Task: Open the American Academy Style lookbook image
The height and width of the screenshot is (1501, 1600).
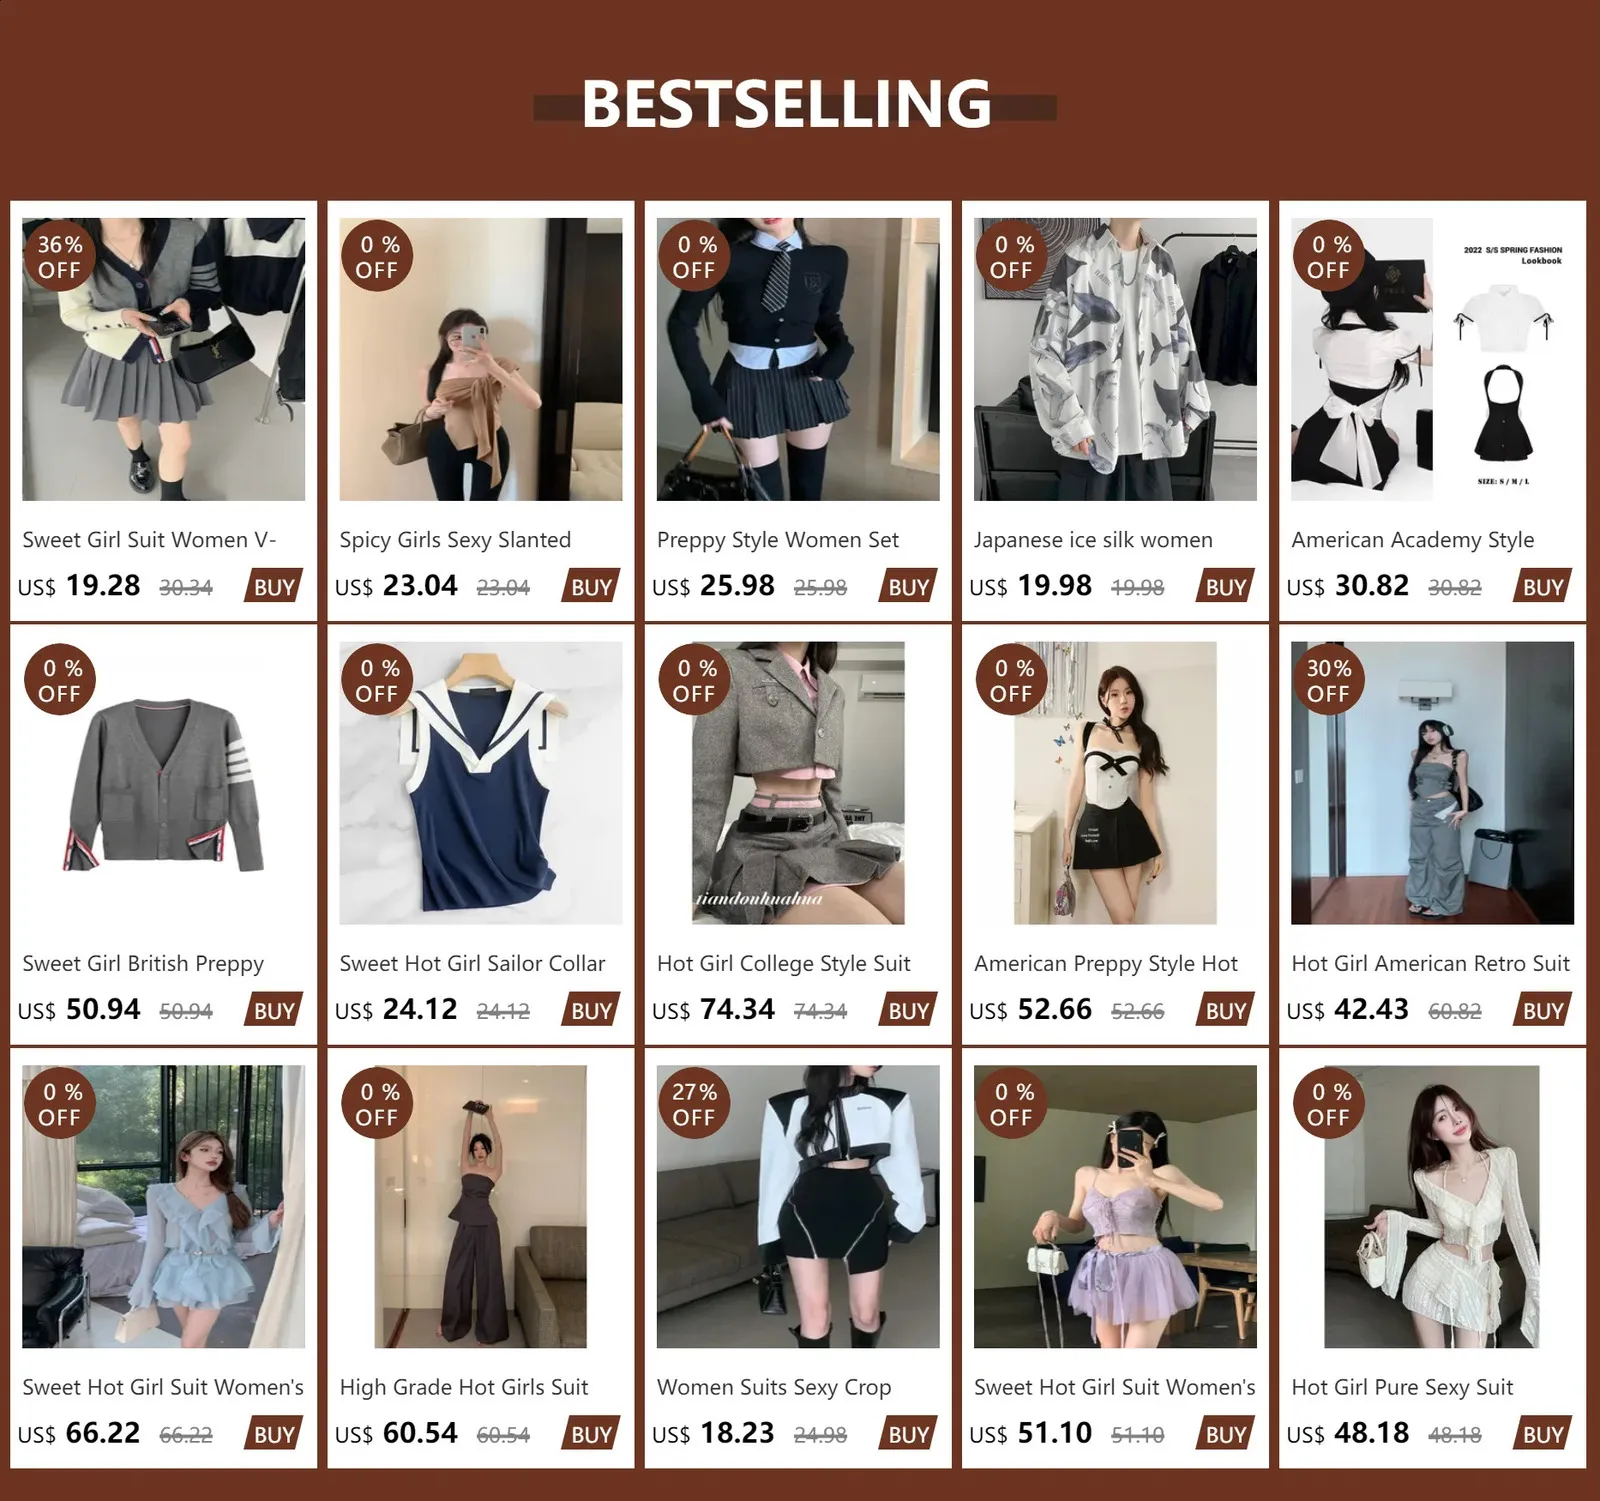Action: (x=1432, y=359)
